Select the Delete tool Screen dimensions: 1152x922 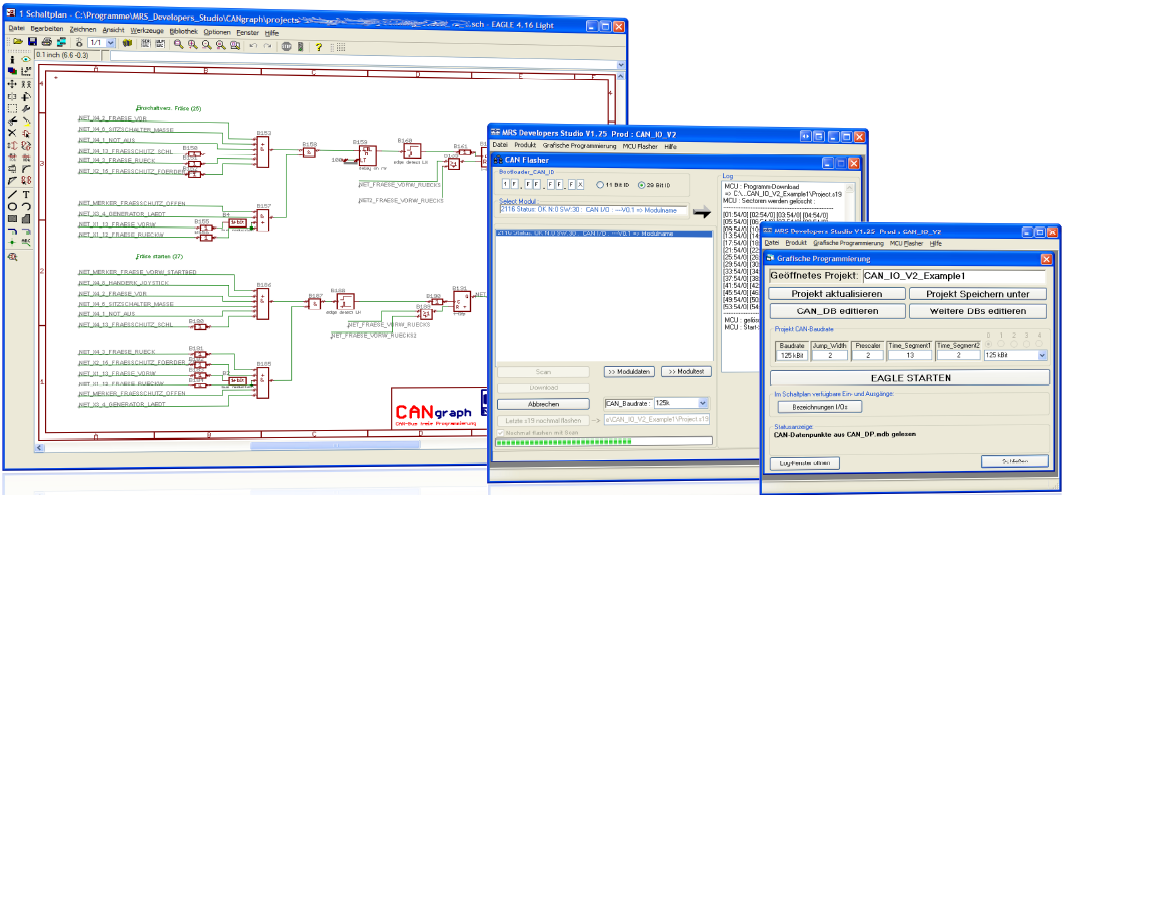coord(12,133)
